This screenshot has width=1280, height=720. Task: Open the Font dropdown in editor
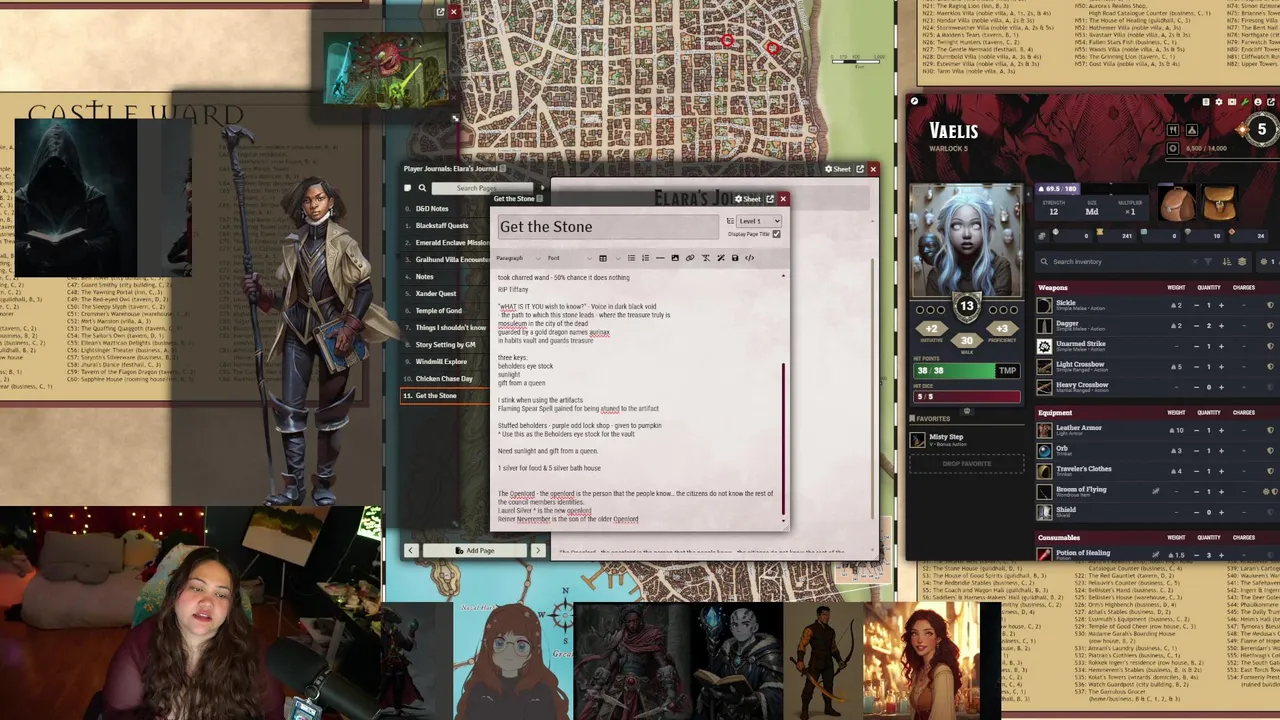(x=569, y=258)
